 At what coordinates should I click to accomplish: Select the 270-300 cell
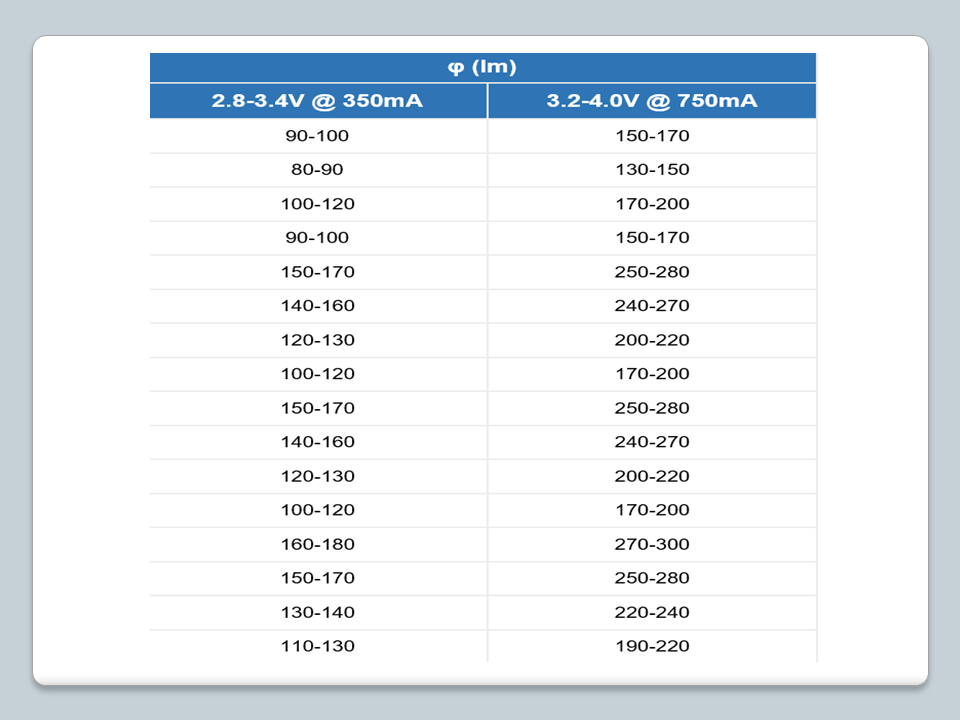tap(652, 544)
